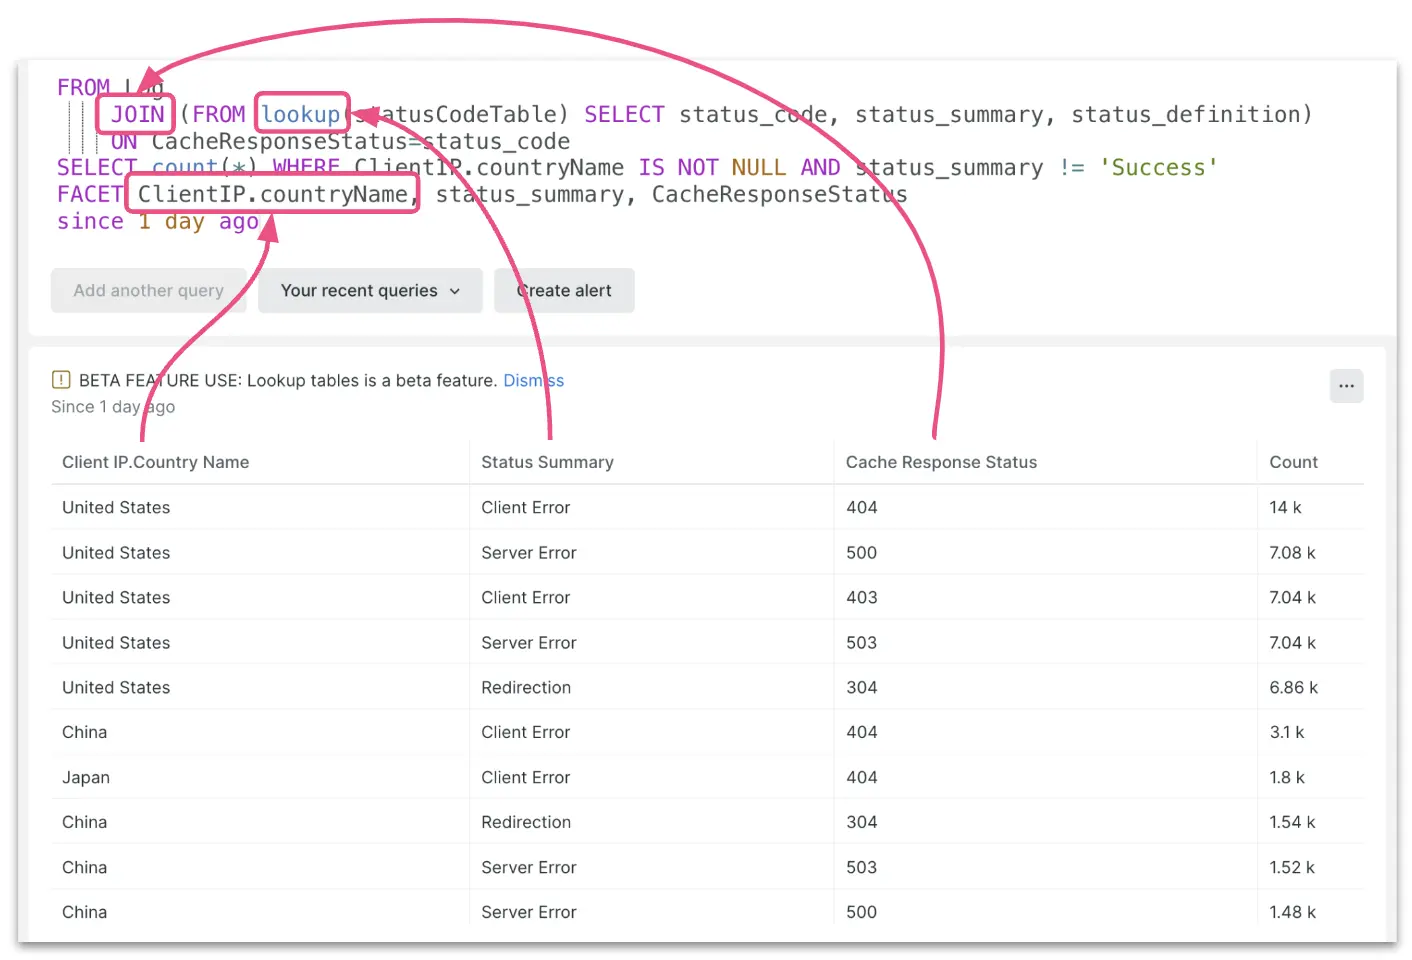Viewport: 1412px width, 960px height.
Task: Click the China Redirection 304 row
Action: pos(400,822)
